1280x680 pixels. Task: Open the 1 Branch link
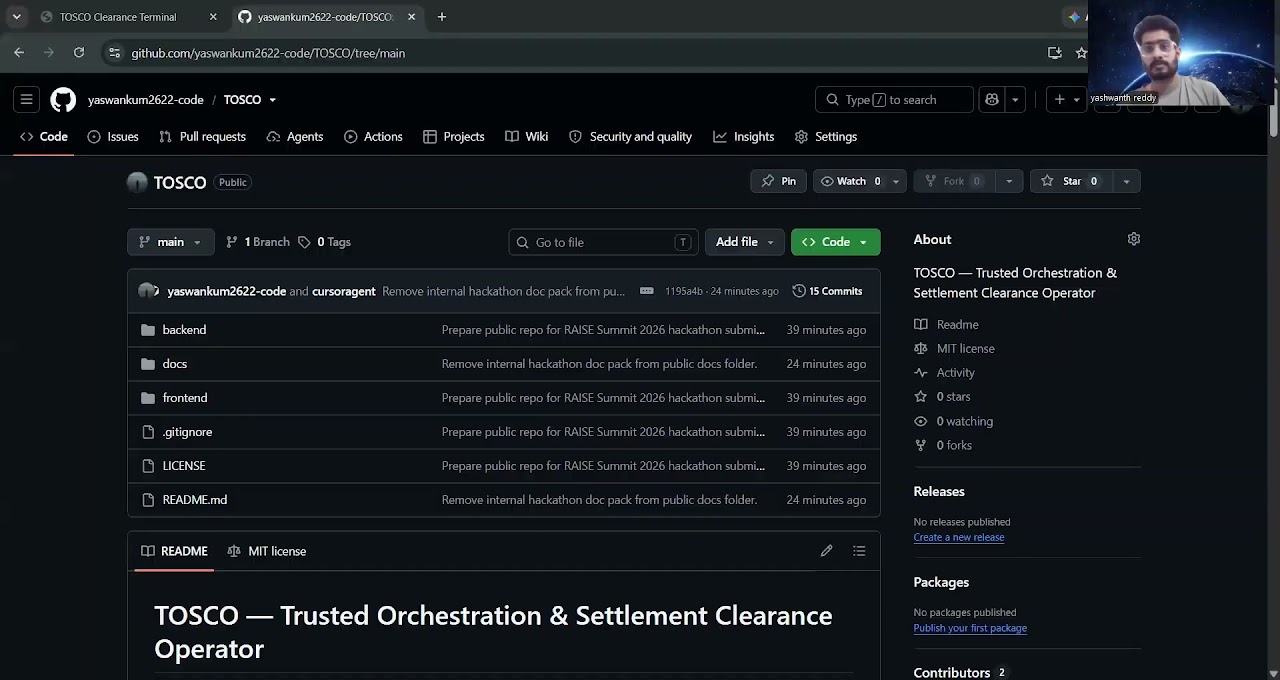pyautogui.click(x=257, y=242)
